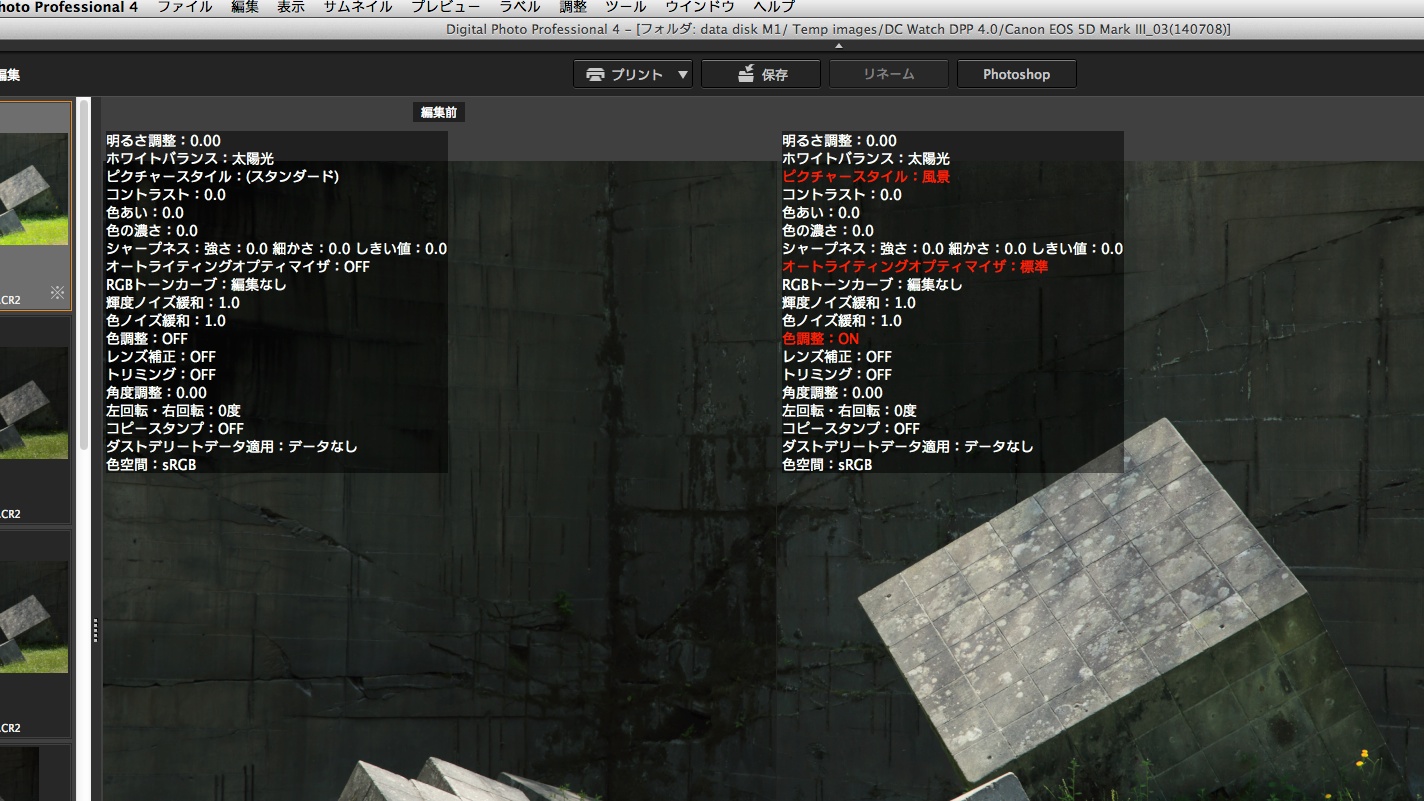The image size is (1424, 801).
Task: Open the ツール menu
Action: point(626,7)
